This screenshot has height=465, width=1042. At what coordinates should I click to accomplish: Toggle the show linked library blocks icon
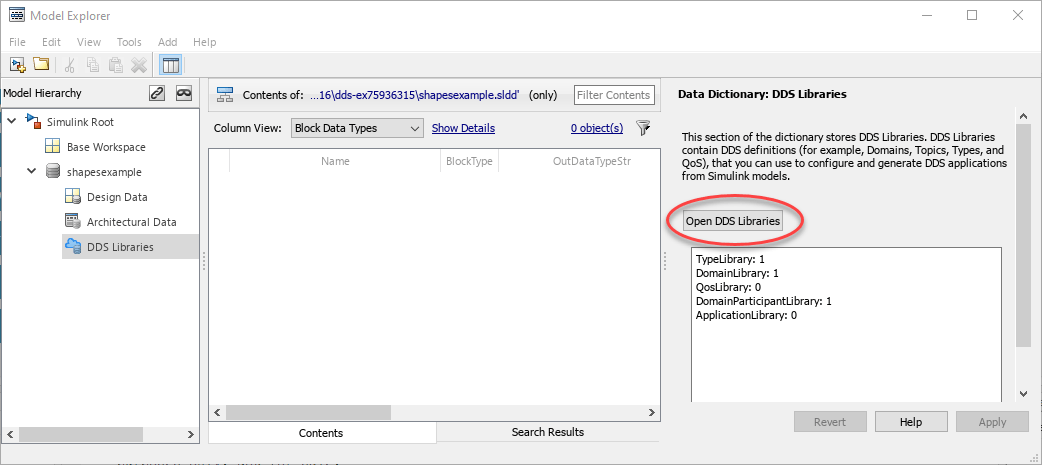pyautogui.click(x=157, y=93)
